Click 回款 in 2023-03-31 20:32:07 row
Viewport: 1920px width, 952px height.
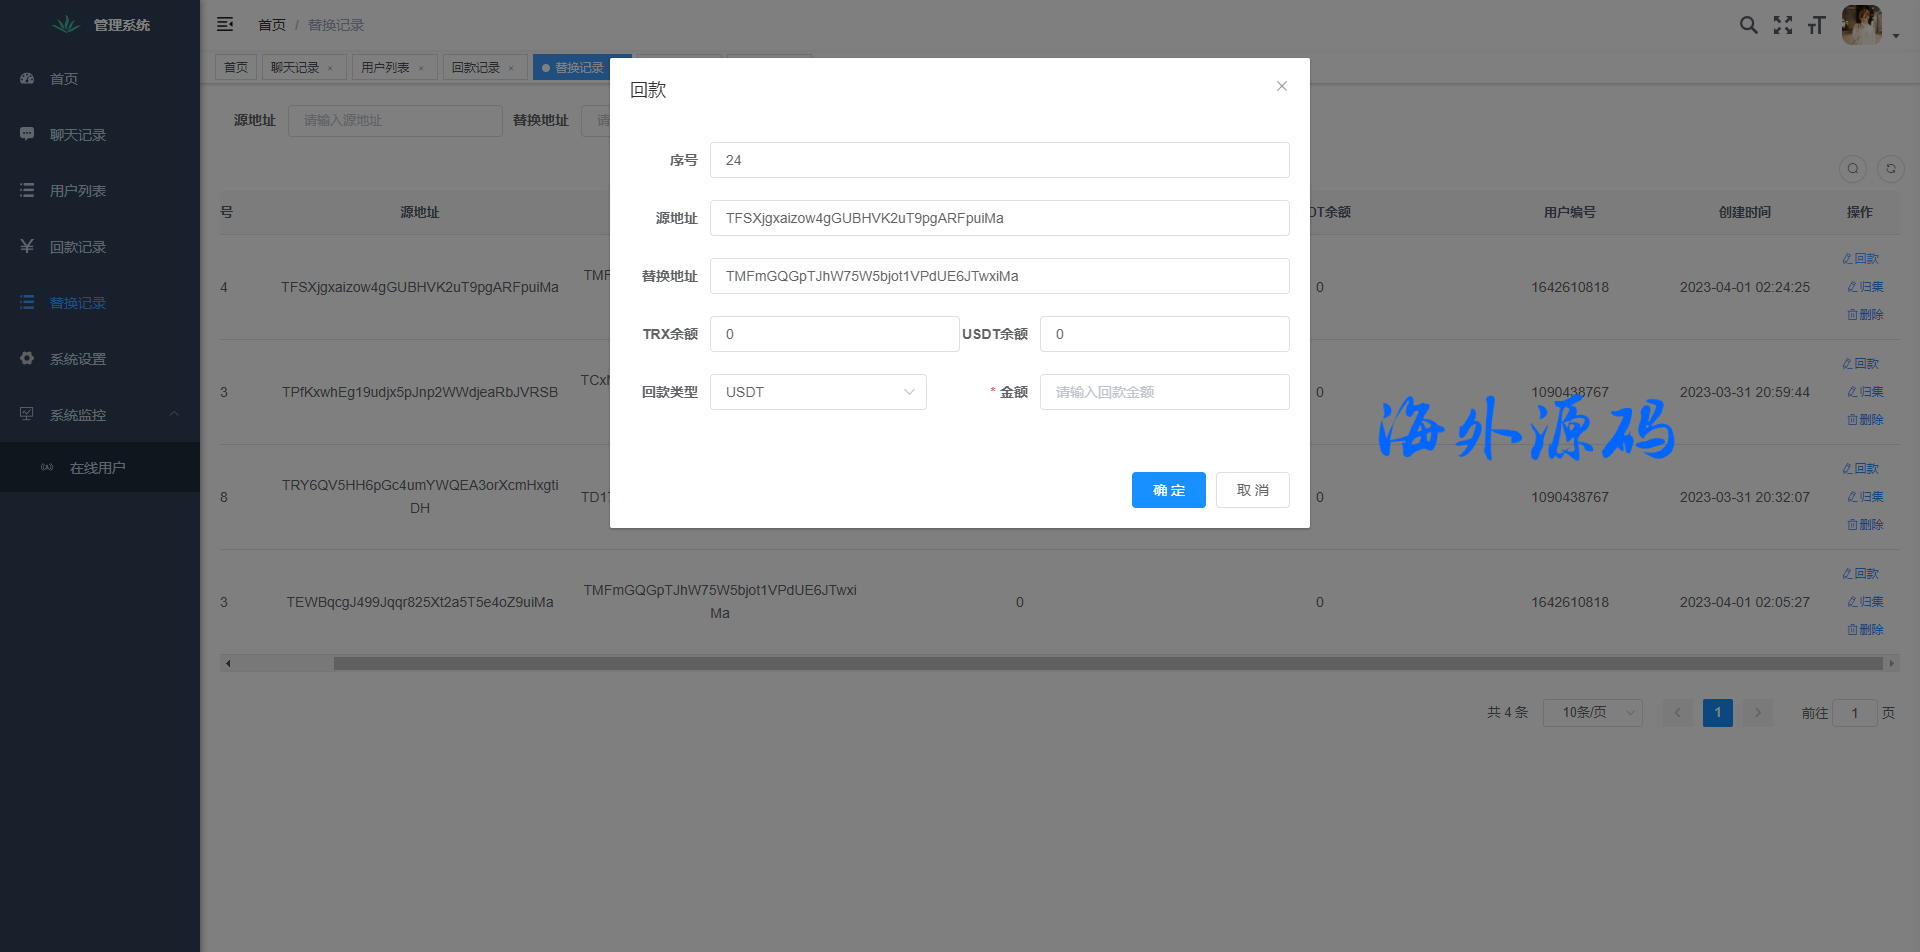(x=1861, y=469)
